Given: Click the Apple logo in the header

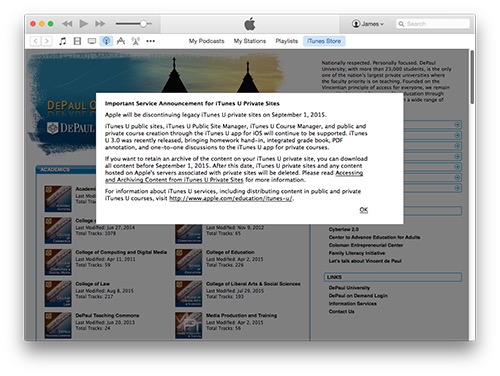Looking at the screenshot, I should [x=250, y=24].
